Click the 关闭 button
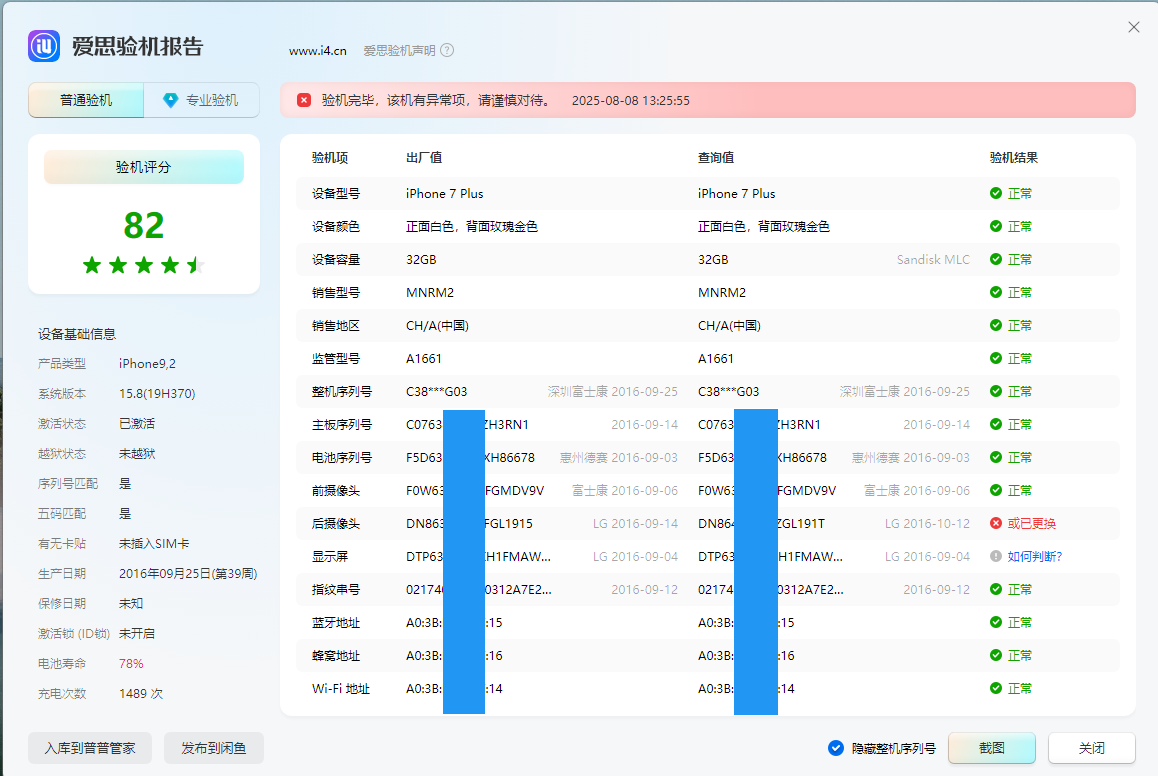 point(1092,748)
